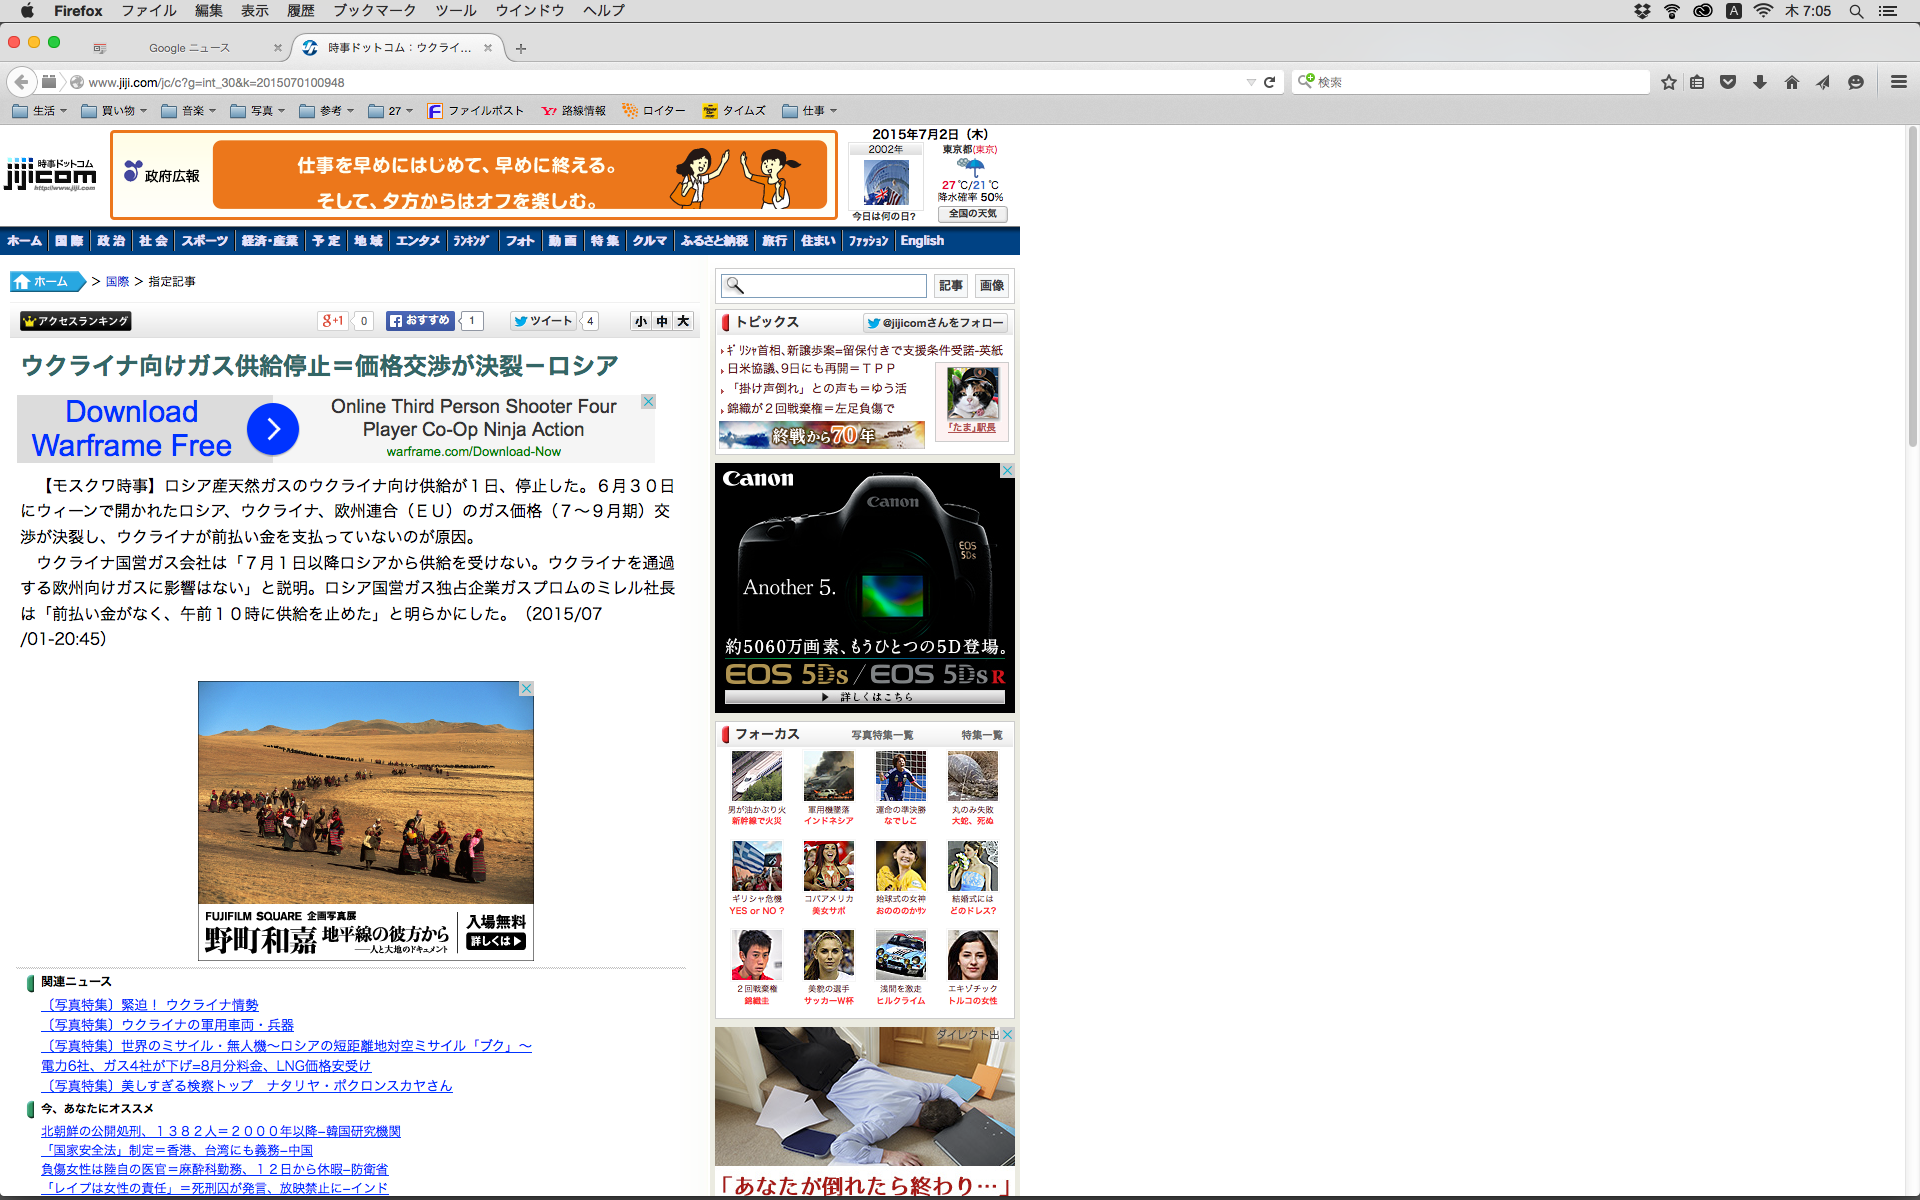Select the small (小) font size toggle
Viewport: 1920px width, 1200px height.
click(641, 321)
